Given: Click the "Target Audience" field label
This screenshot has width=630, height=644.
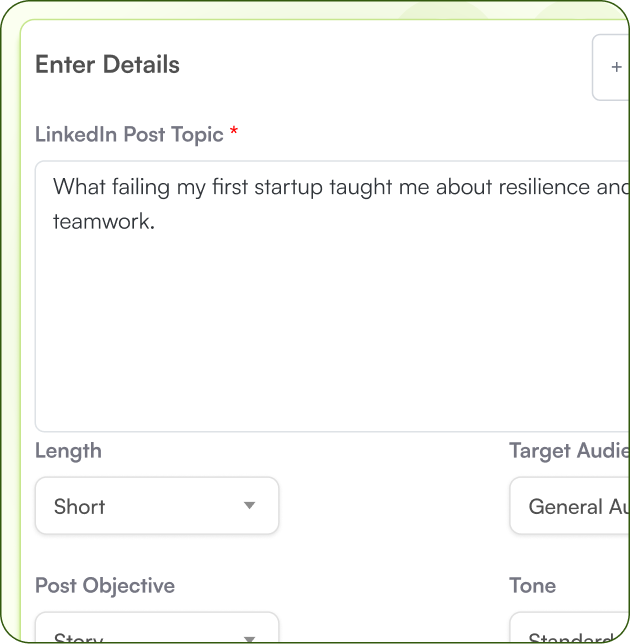Looking at the screenshot, I should [568, 451].
